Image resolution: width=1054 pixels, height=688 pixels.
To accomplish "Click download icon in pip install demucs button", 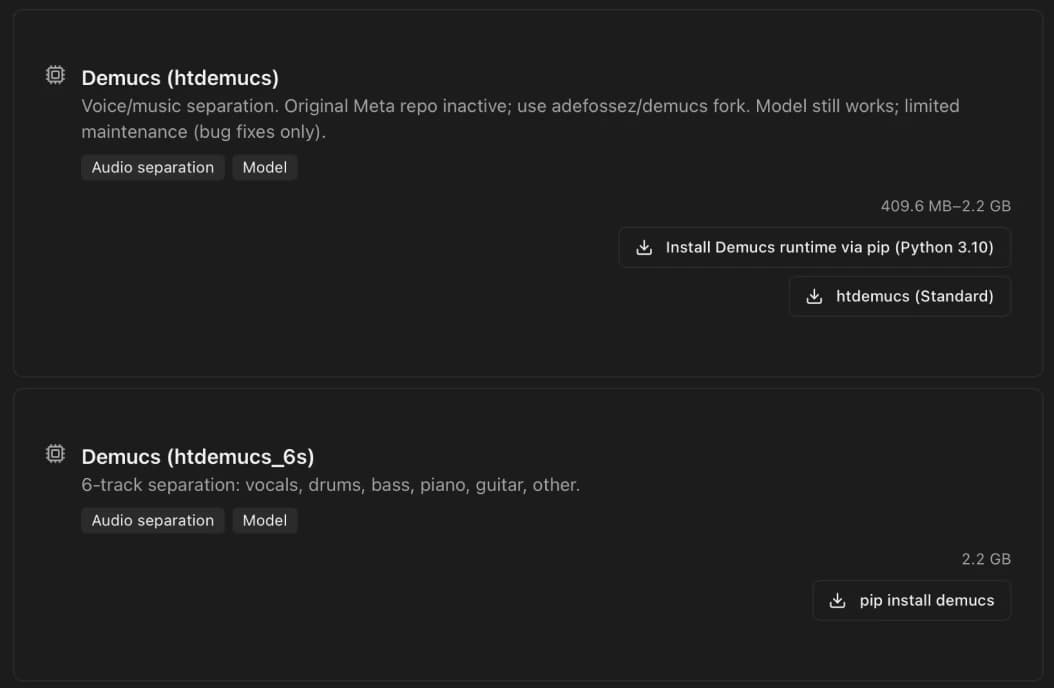I will [838, 600].
